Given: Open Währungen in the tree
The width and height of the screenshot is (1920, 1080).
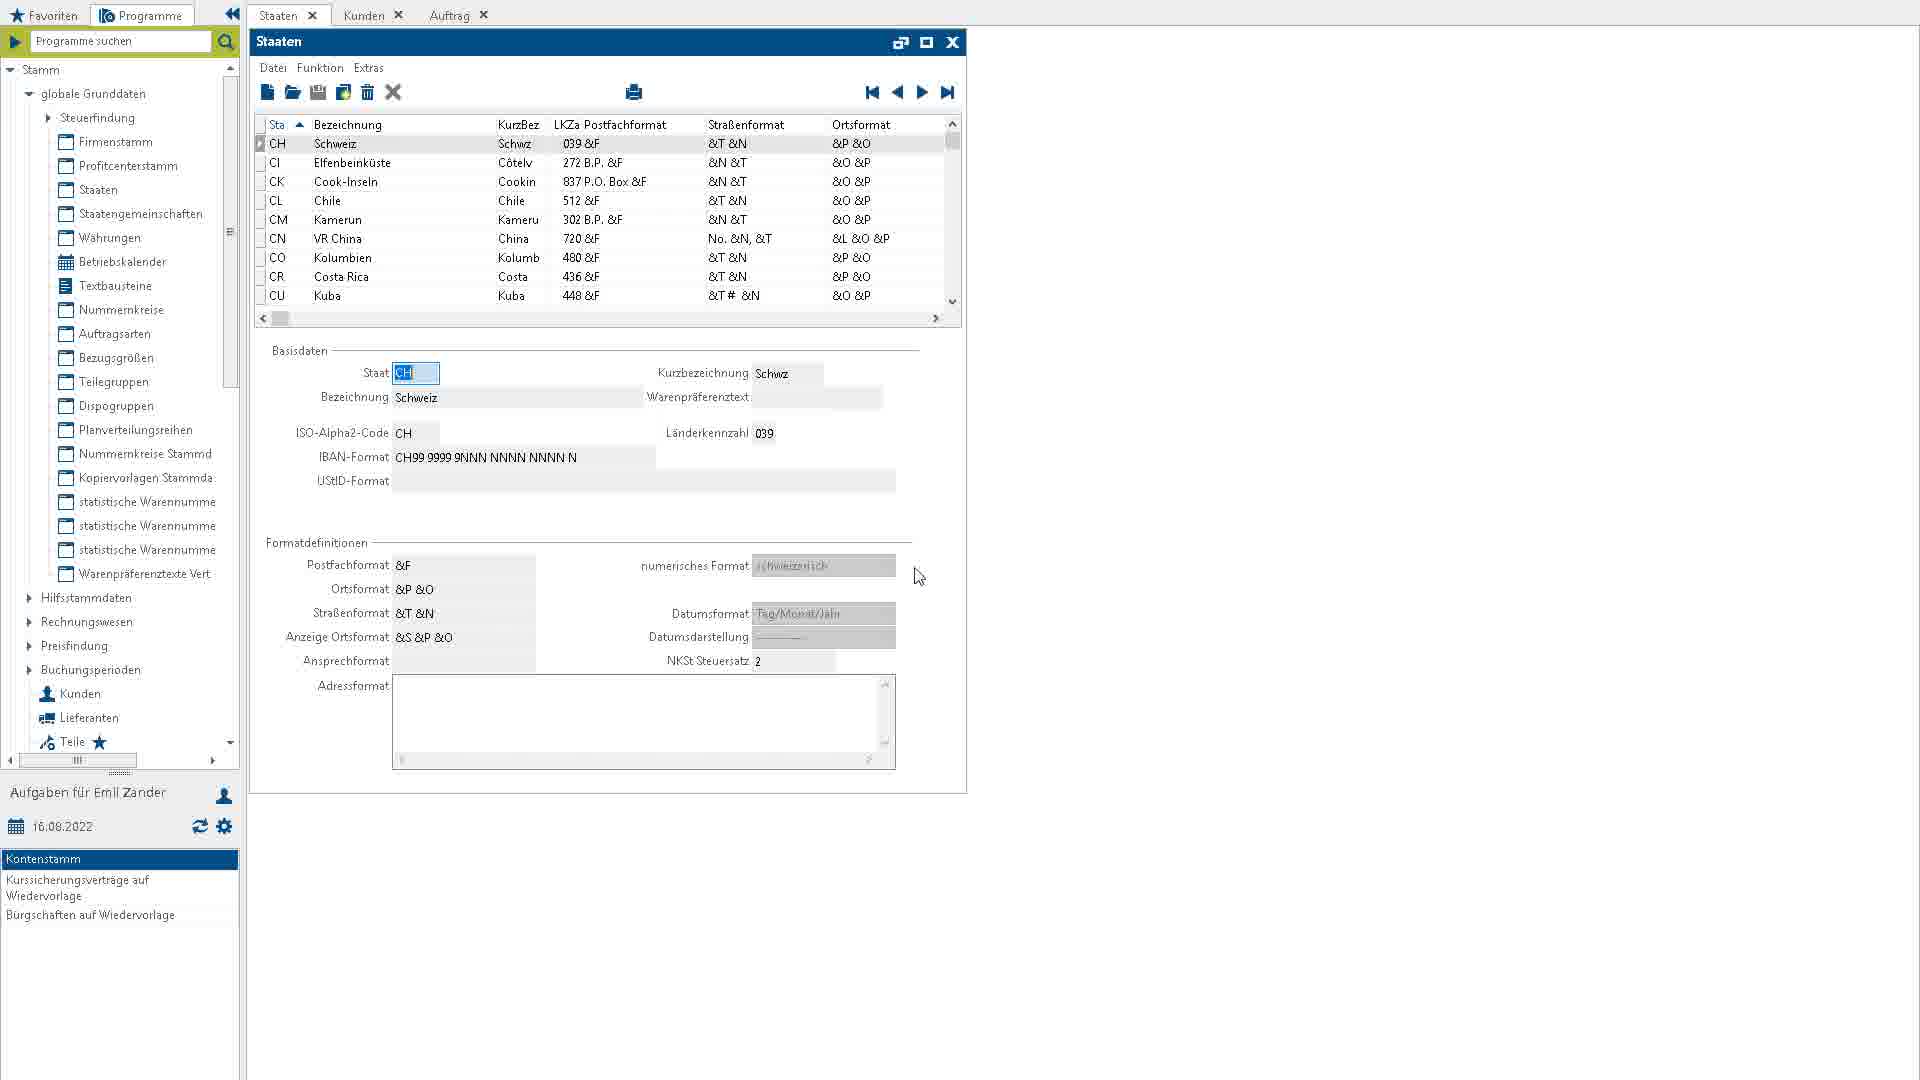Looking at the screenshot, I should click(109, 238).
